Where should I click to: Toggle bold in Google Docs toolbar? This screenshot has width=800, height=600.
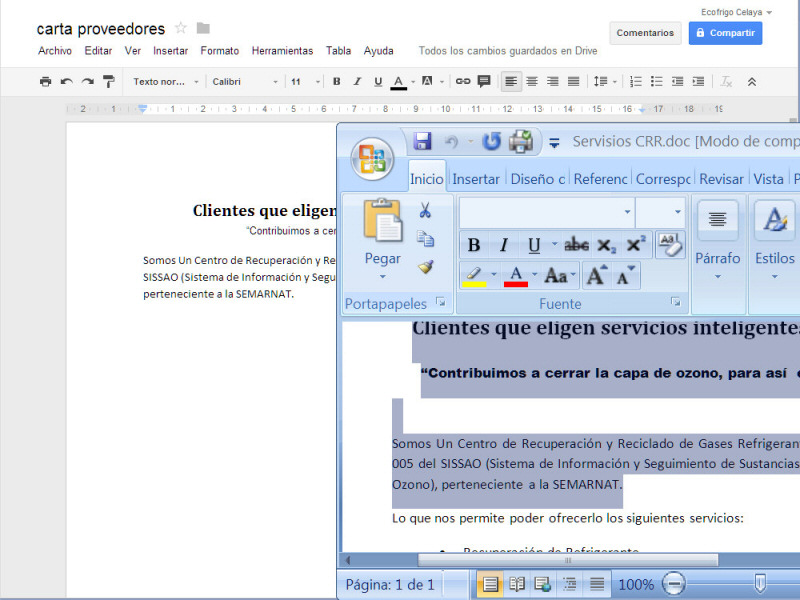click(336, 82)
